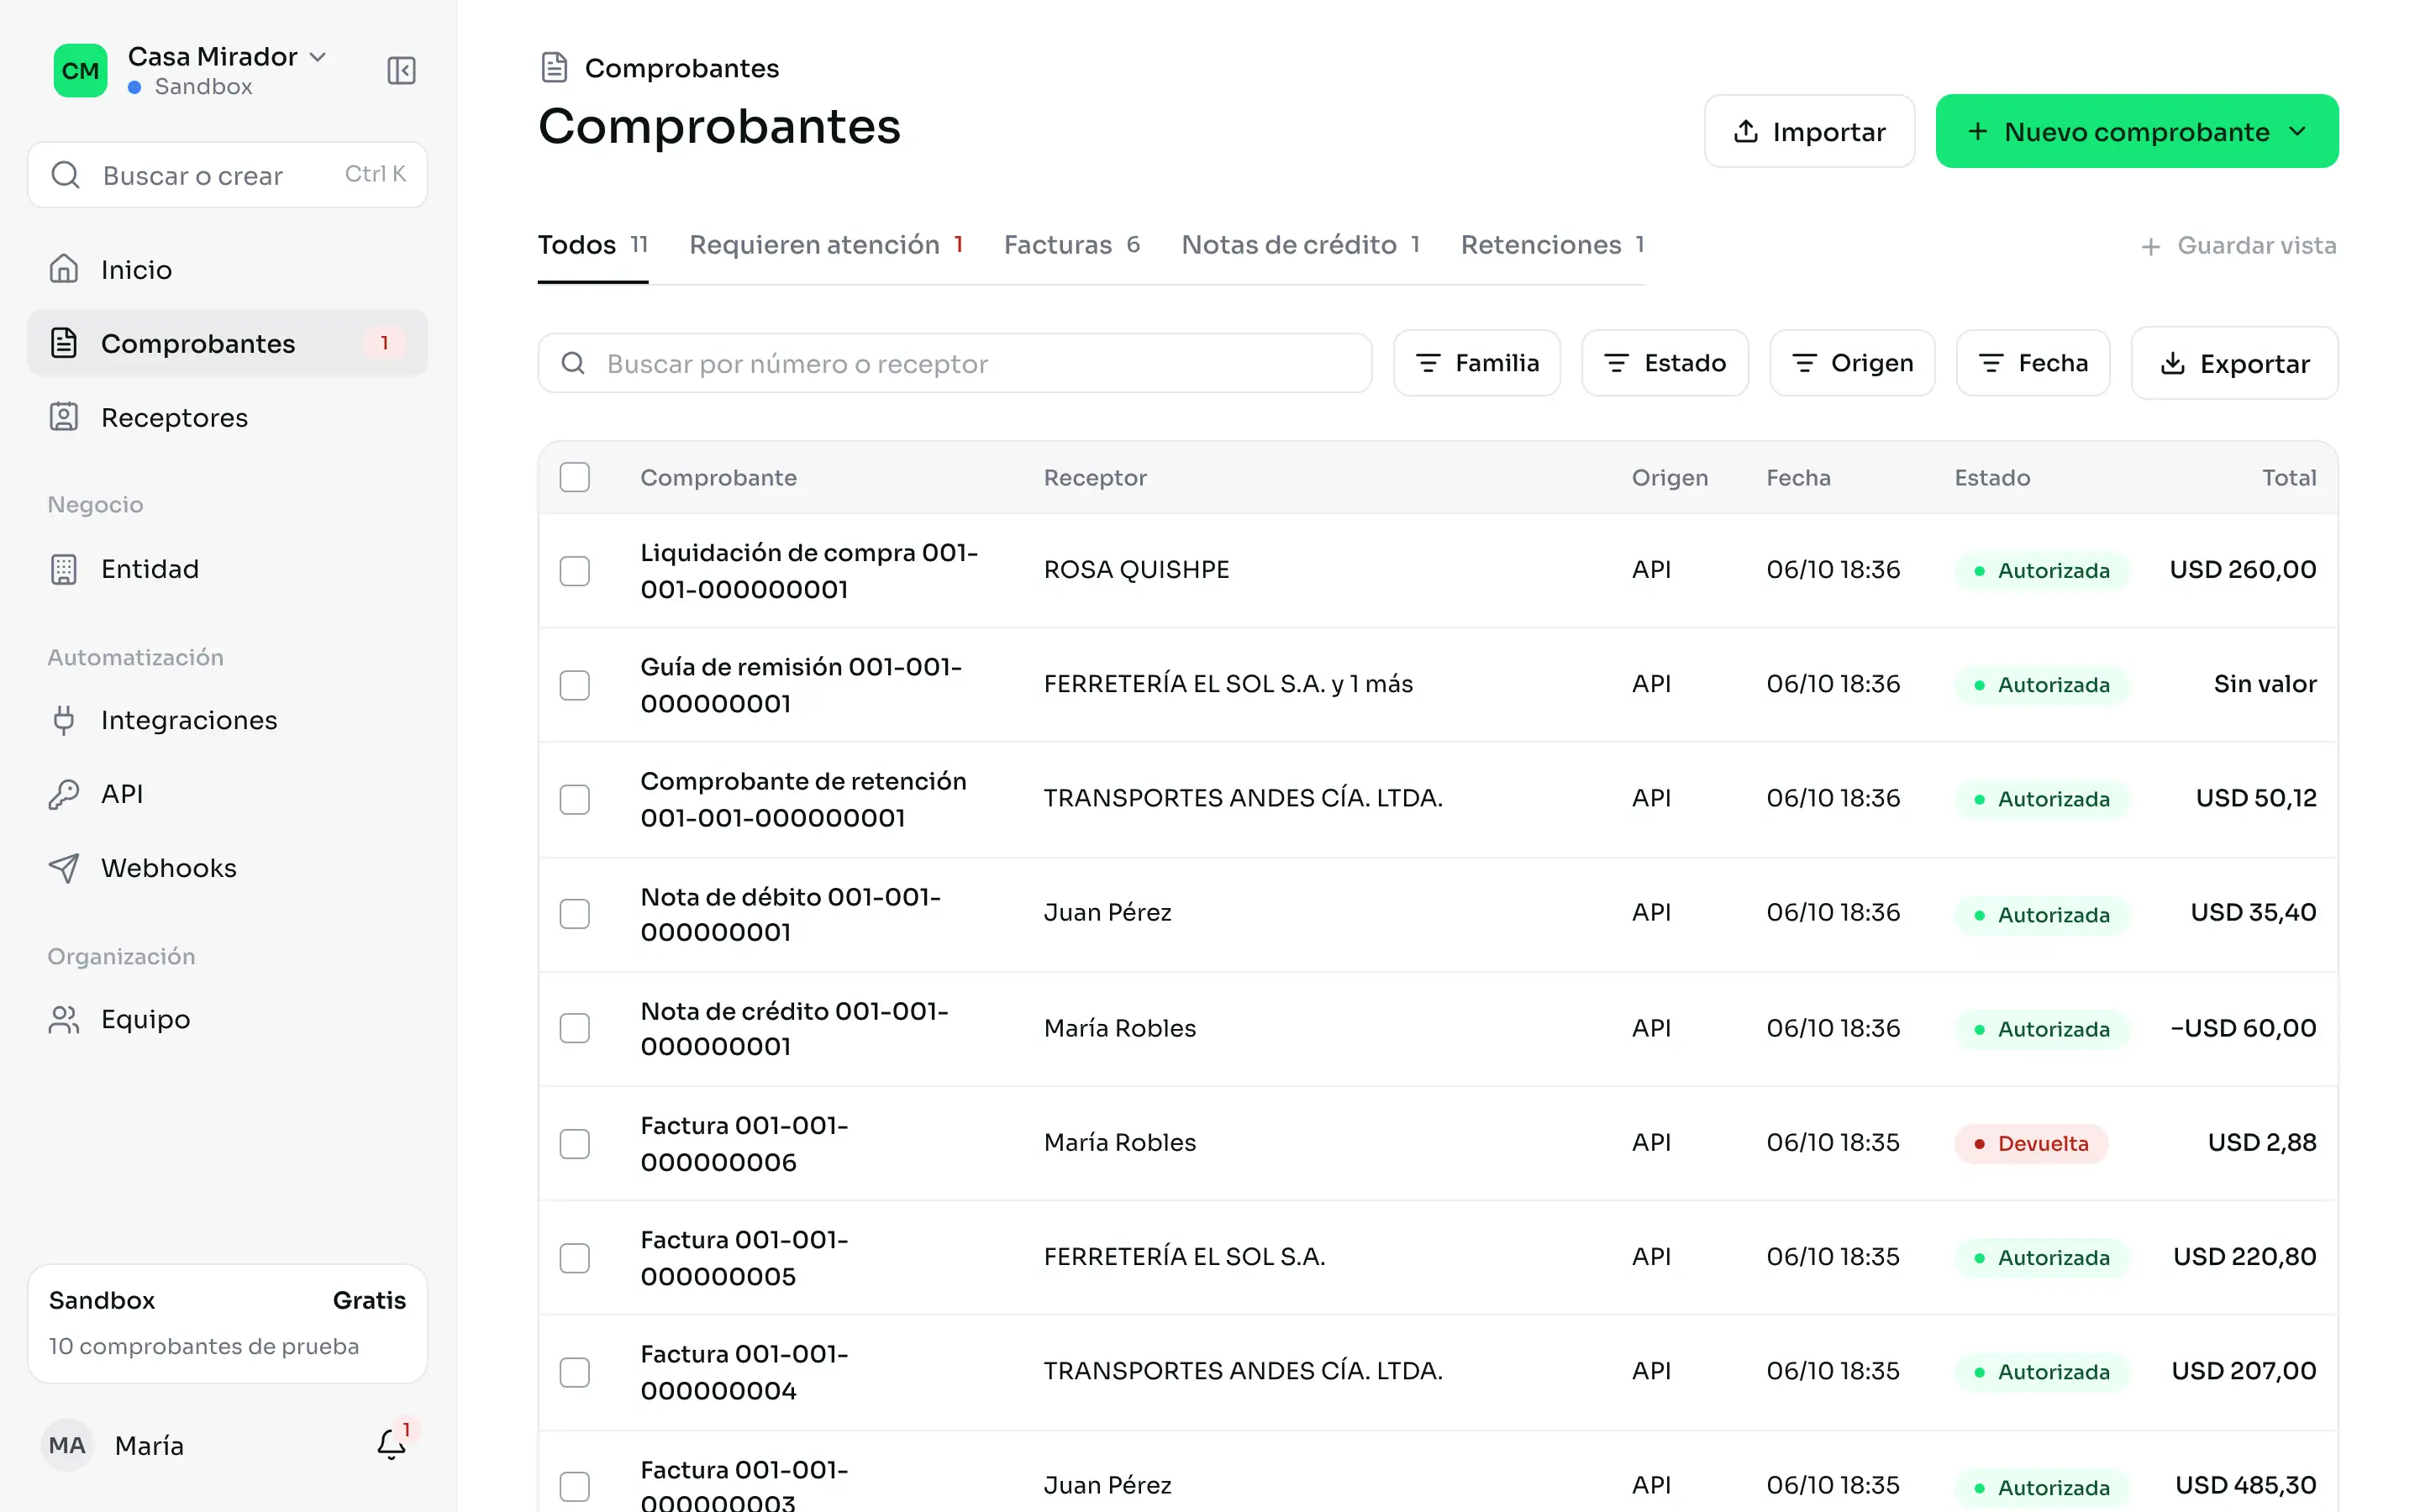Open the Nuevo comprobante dropdown

[2136, 131]
